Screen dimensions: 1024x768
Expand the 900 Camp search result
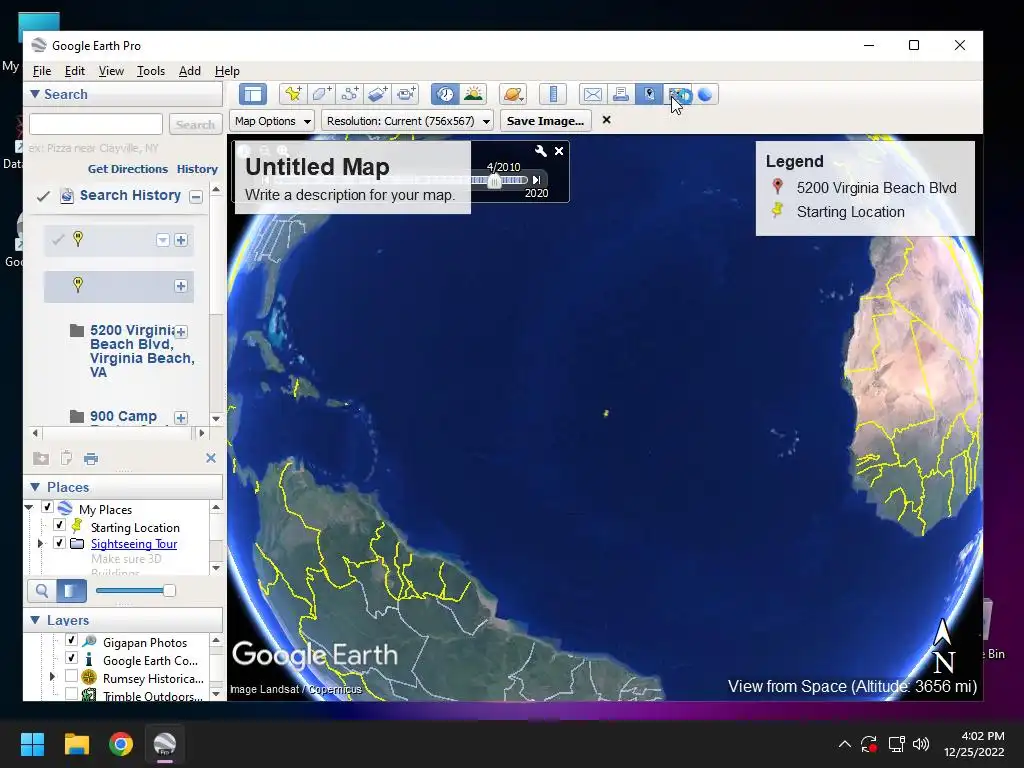(x=181, y=418)
